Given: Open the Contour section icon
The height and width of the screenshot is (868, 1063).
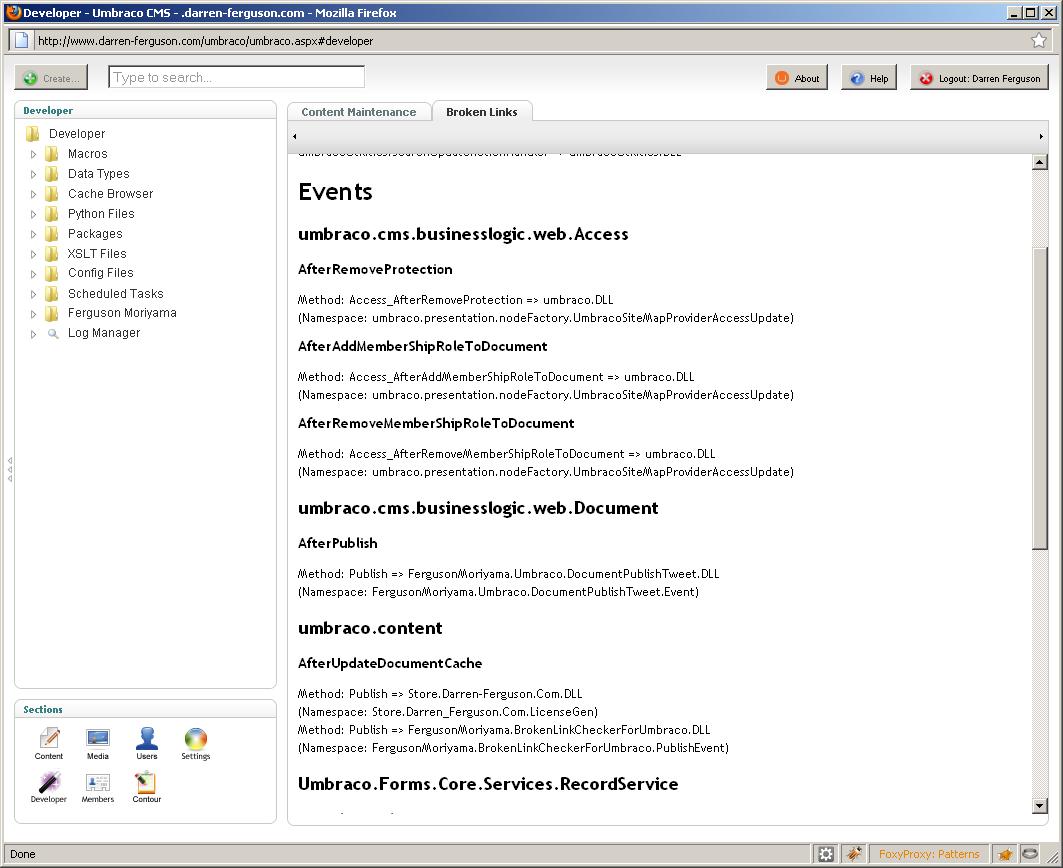Looking at the screenshot, I should point(146,784).
